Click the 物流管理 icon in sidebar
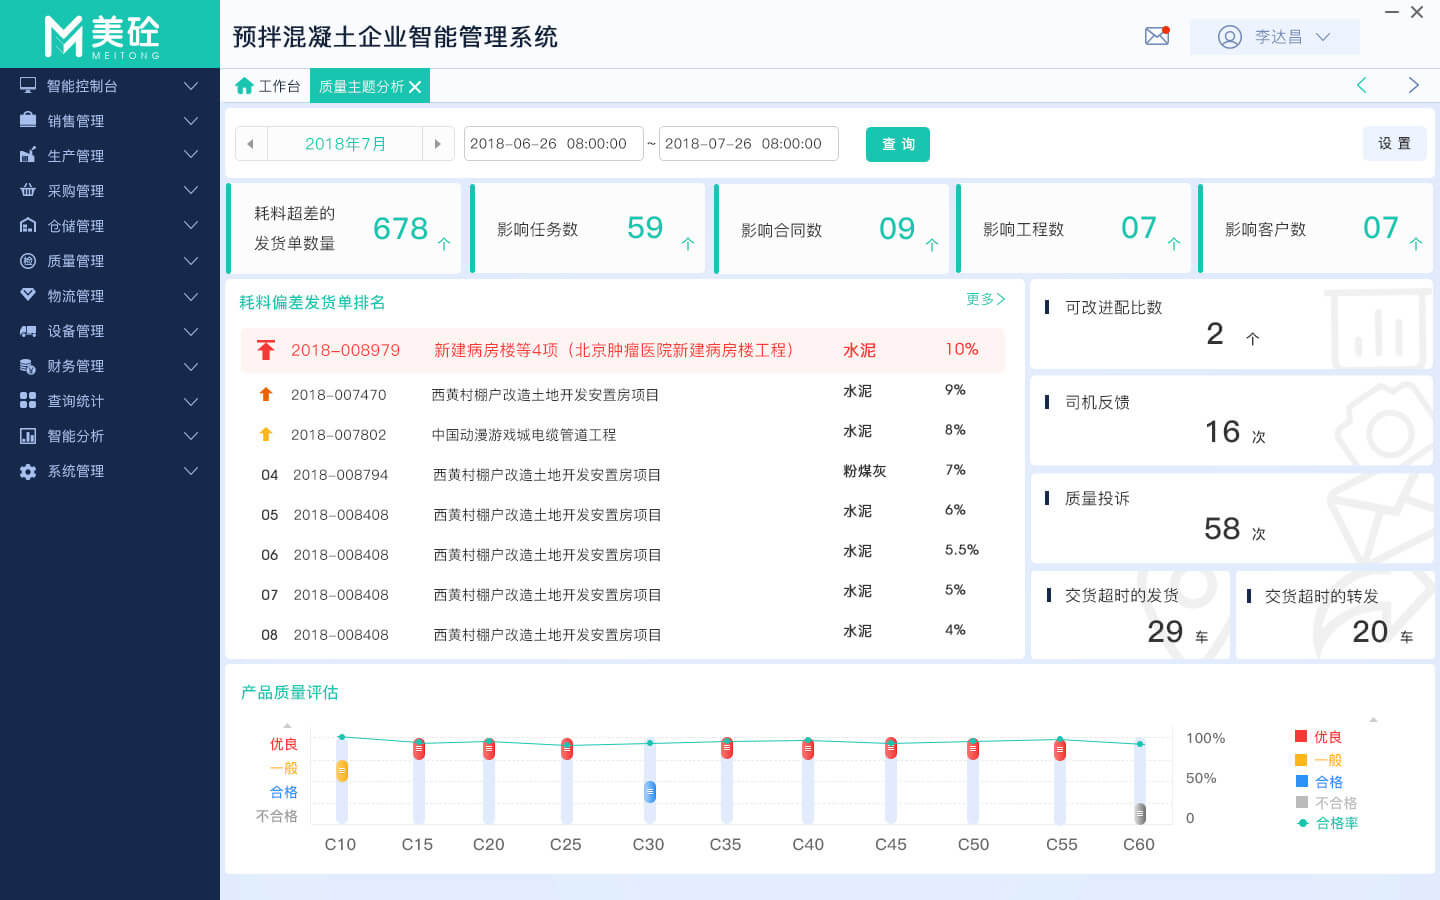1440x900 pixels. (x=28, y=295)
